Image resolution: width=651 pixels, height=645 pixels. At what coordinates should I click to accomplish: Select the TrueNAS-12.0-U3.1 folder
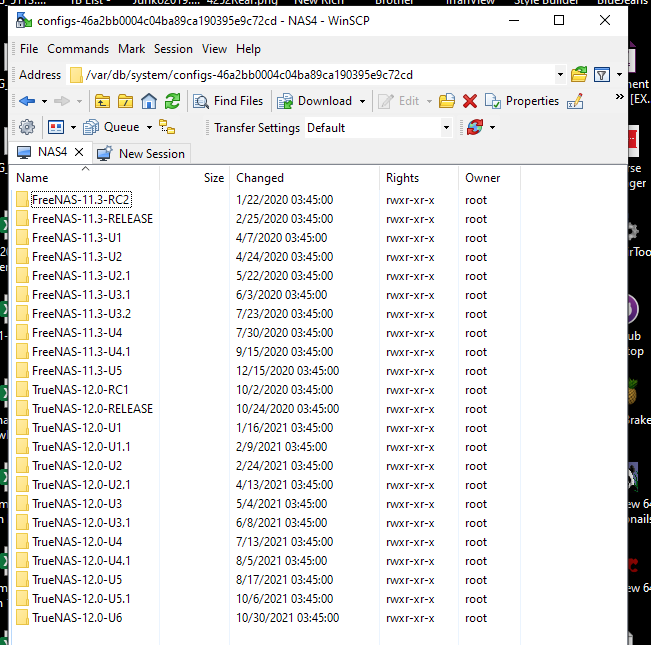(x=81, y=523)
